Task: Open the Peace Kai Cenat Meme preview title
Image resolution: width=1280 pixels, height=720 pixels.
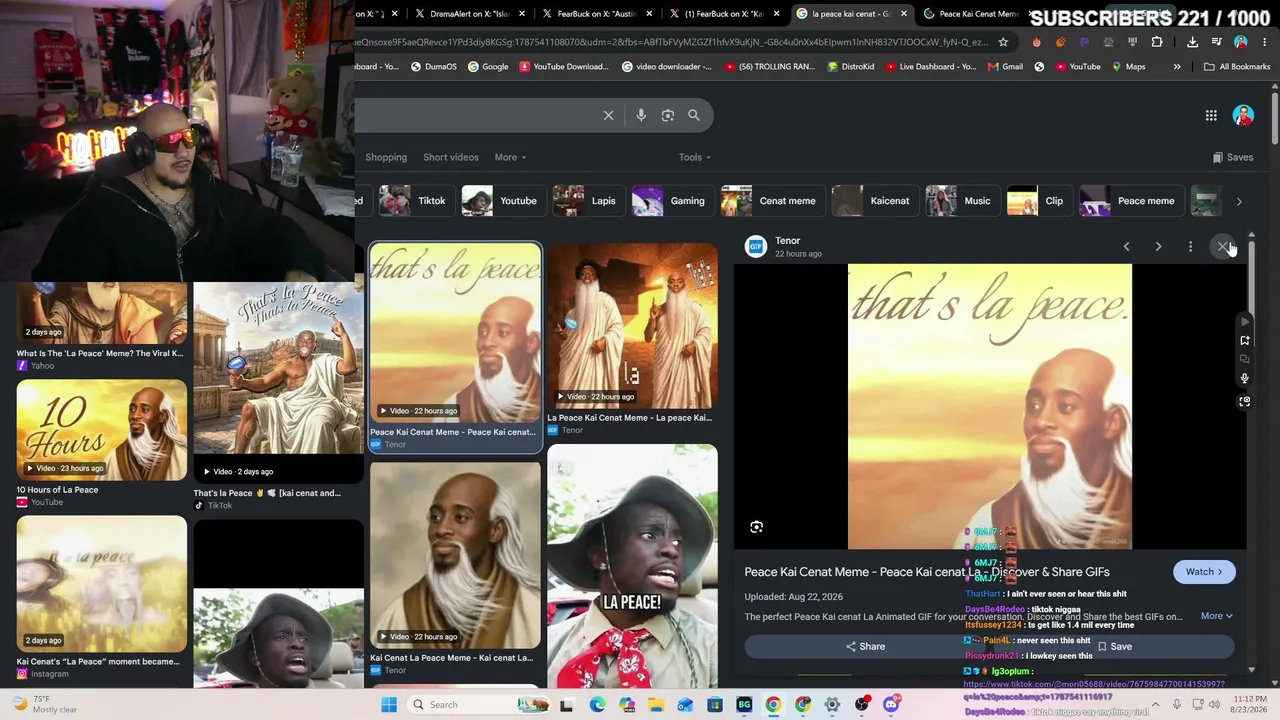Action: tap(927, 572)
